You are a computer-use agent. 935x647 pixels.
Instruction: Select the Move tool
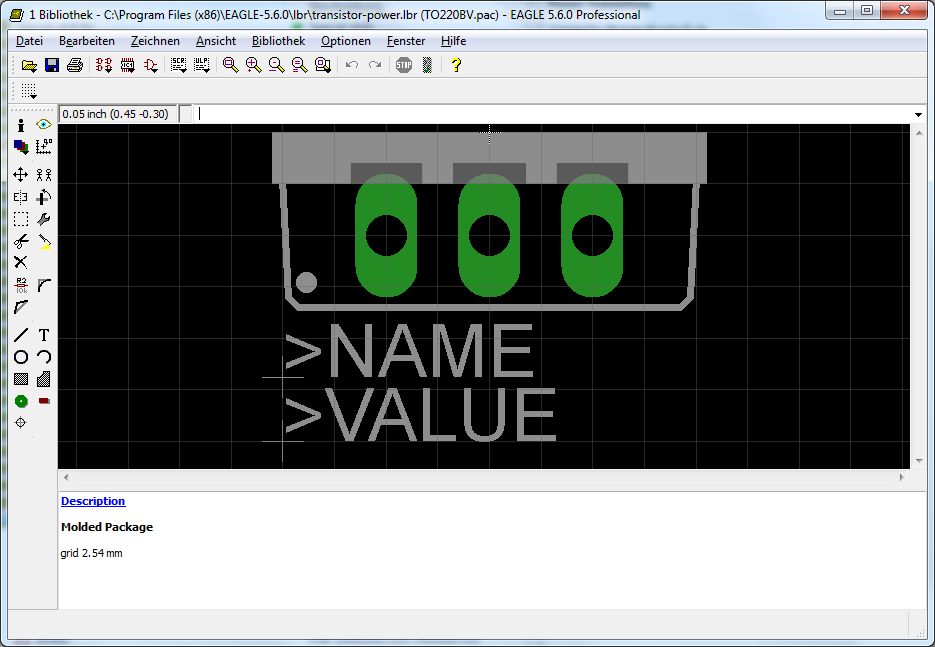pyautogui.click(x=21, y=175)
